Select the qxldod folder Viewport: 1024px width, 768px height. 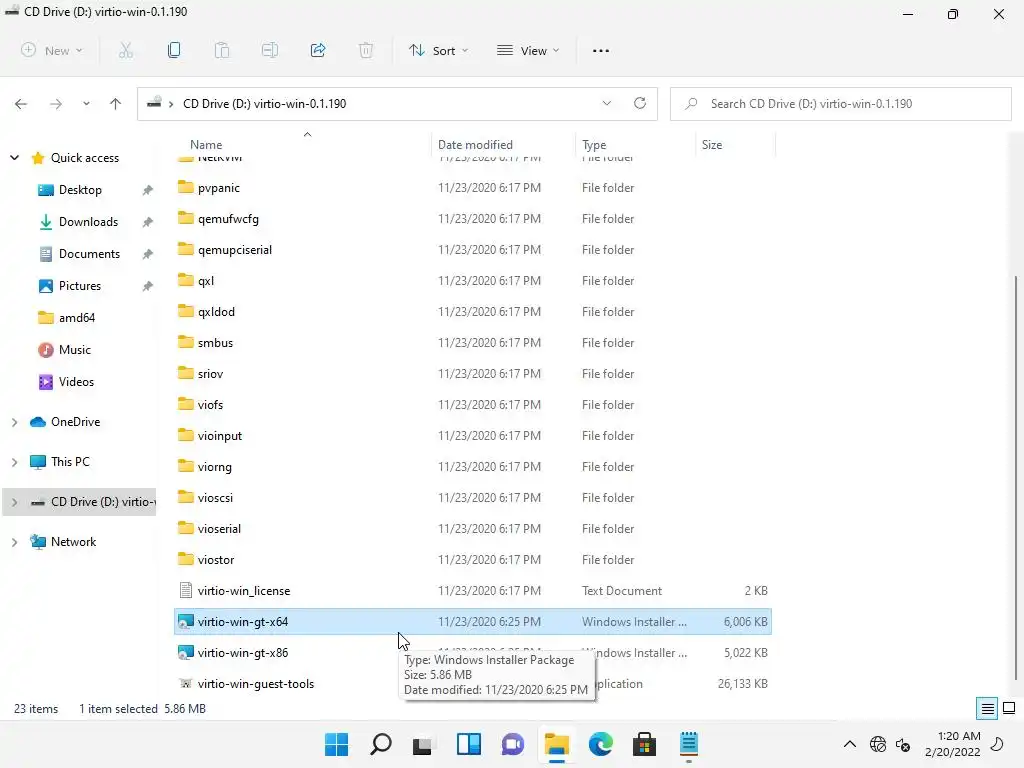[216, 312]
